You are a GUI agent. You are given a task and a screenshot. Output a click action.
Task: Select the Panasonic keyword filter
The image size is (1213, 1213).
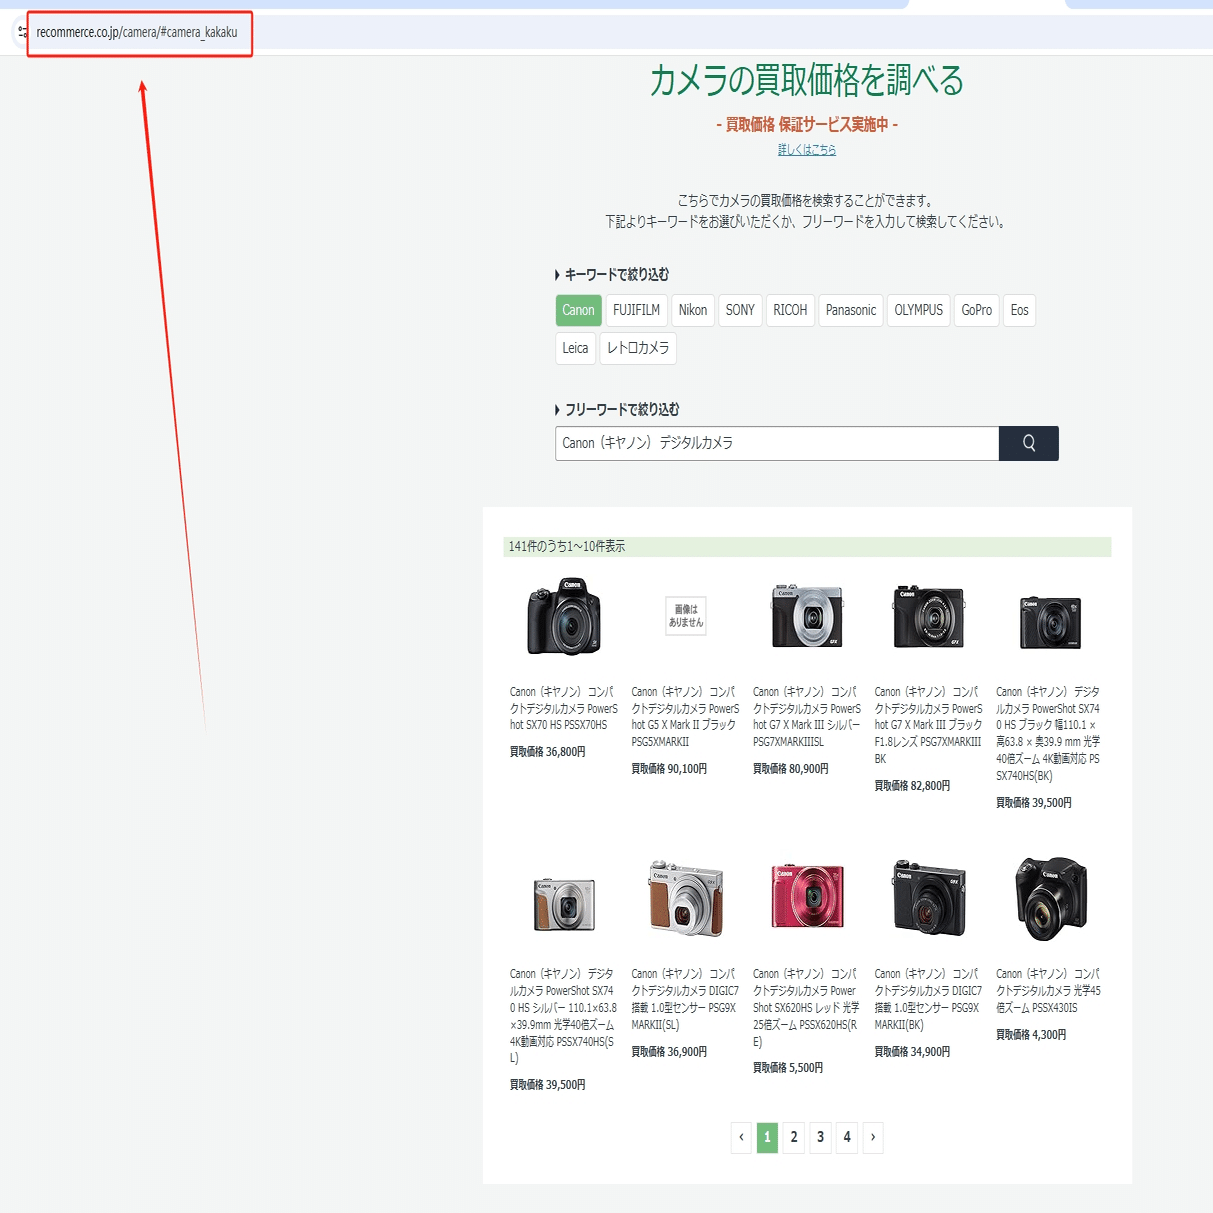tap(851, 310)
